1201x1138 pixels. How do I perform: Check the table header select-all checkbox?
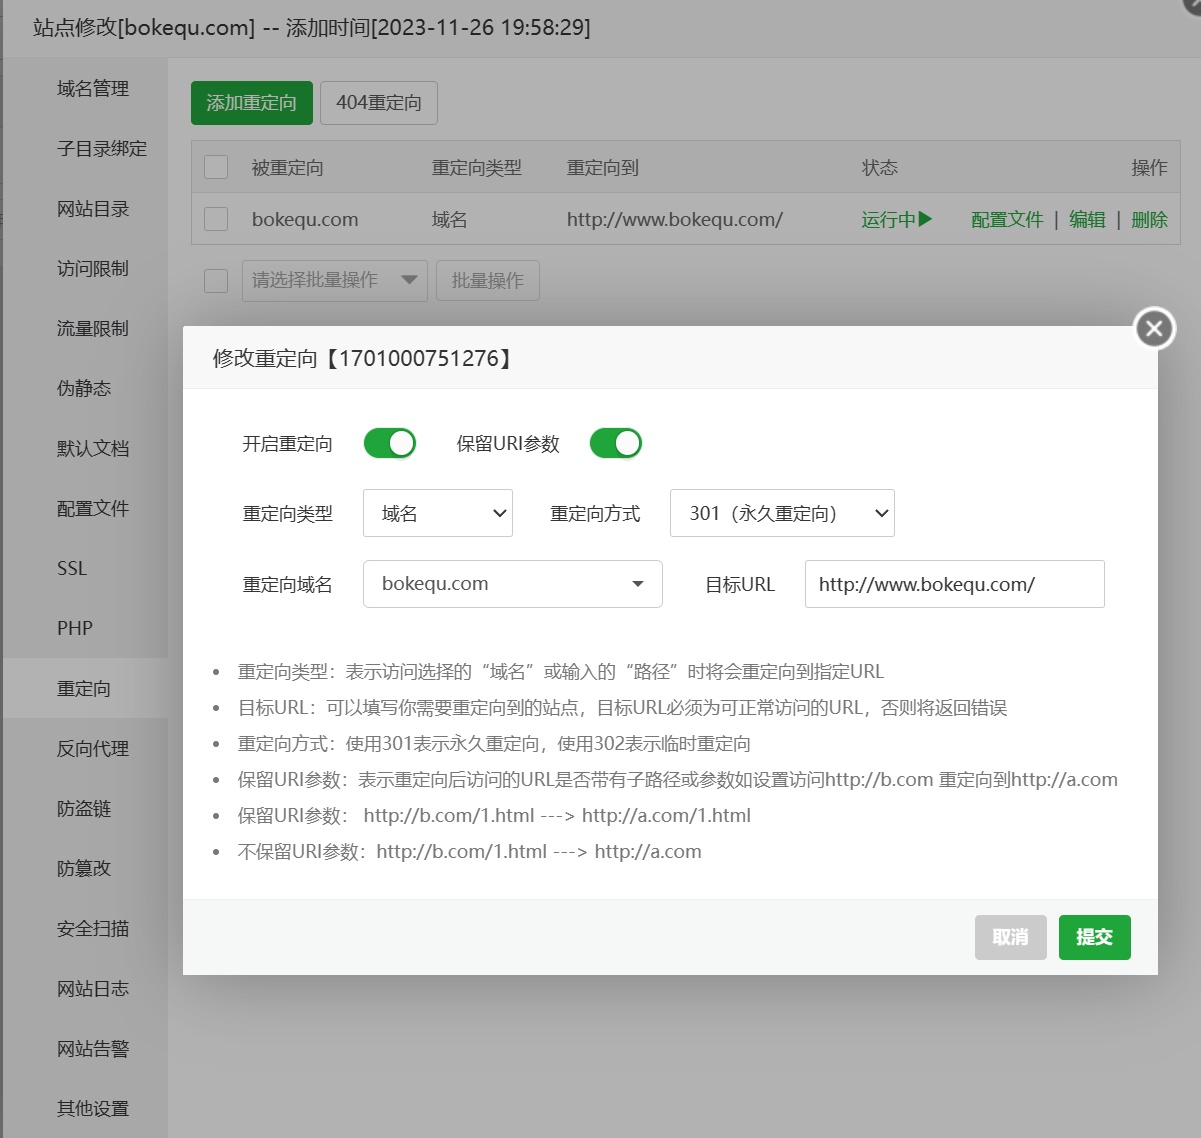[x=216, y=166]
